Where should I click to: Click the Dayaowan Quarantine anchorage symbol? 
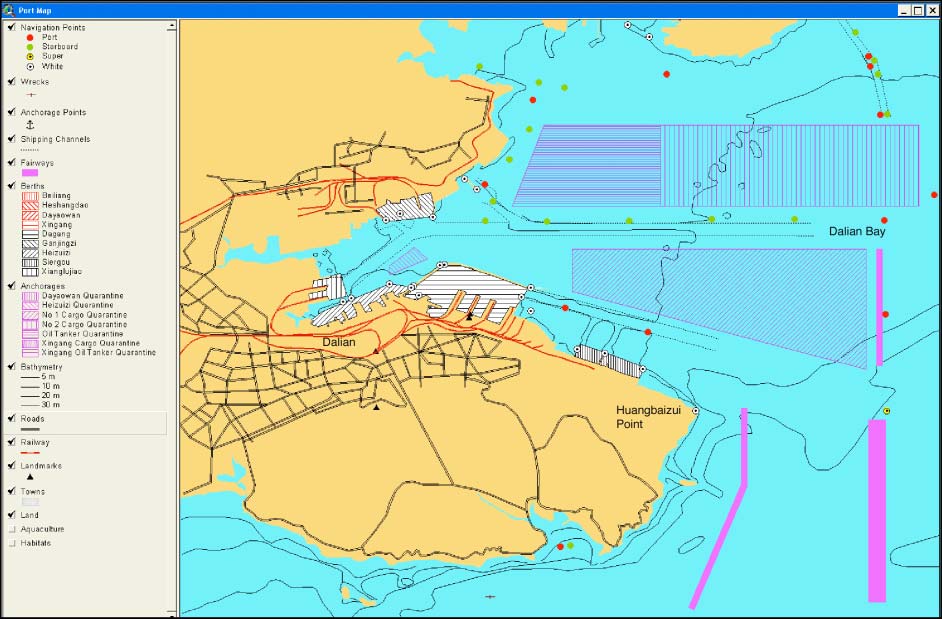[x=30, y=297]
